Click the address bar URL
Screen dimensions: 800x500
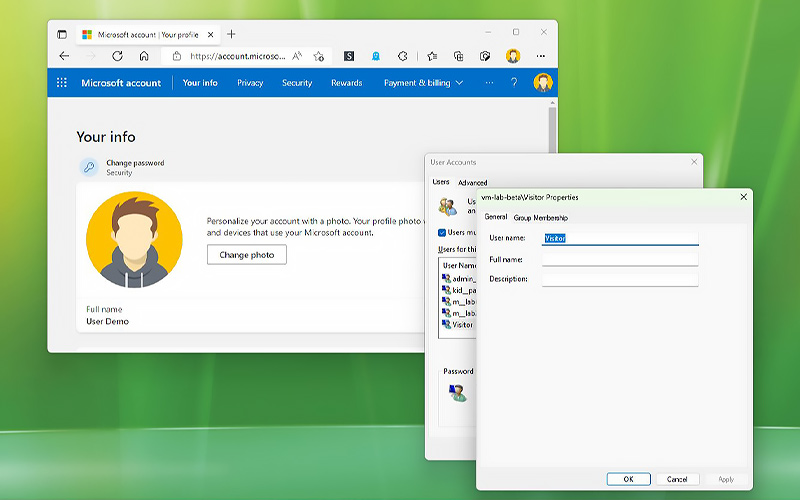[x=237, y=56]
